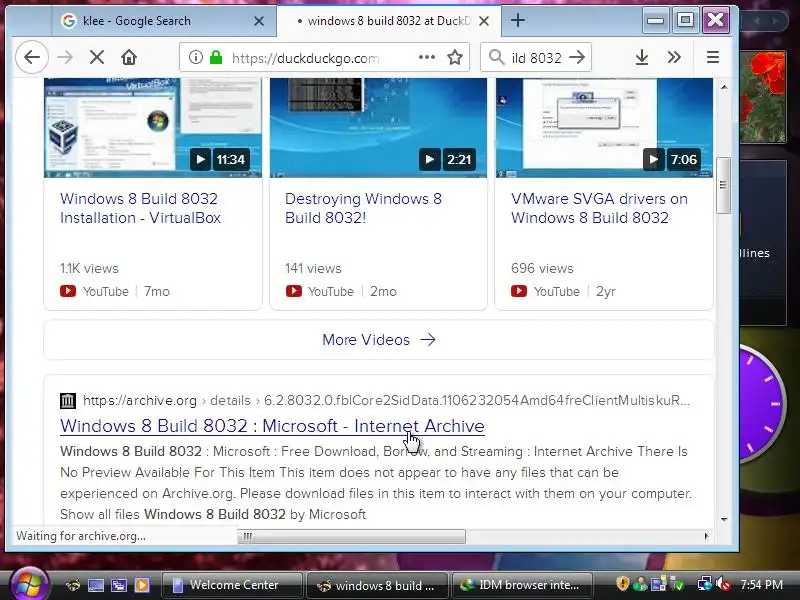Select the DuckDuckGo windows 8 build 8032 tab

tap(389, 21)
